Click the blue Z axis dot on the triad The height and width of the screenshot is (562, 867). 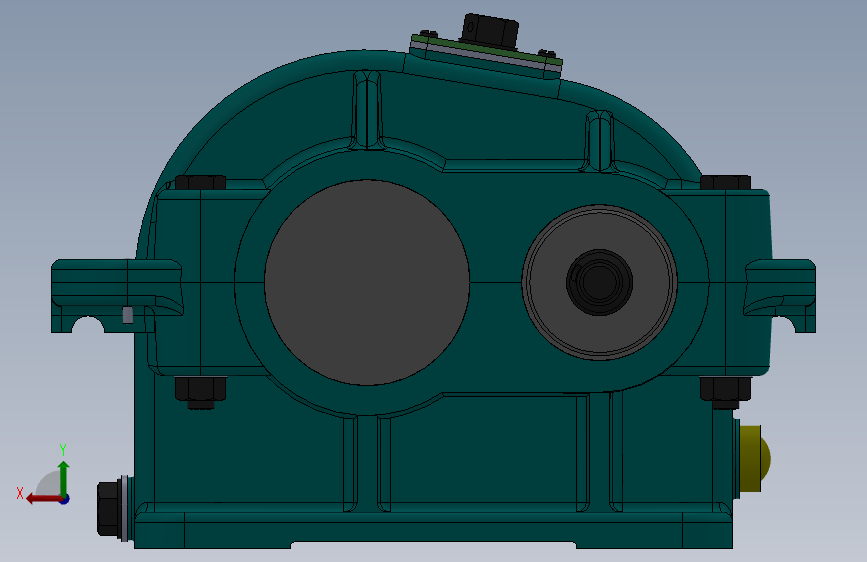[65, 499]
